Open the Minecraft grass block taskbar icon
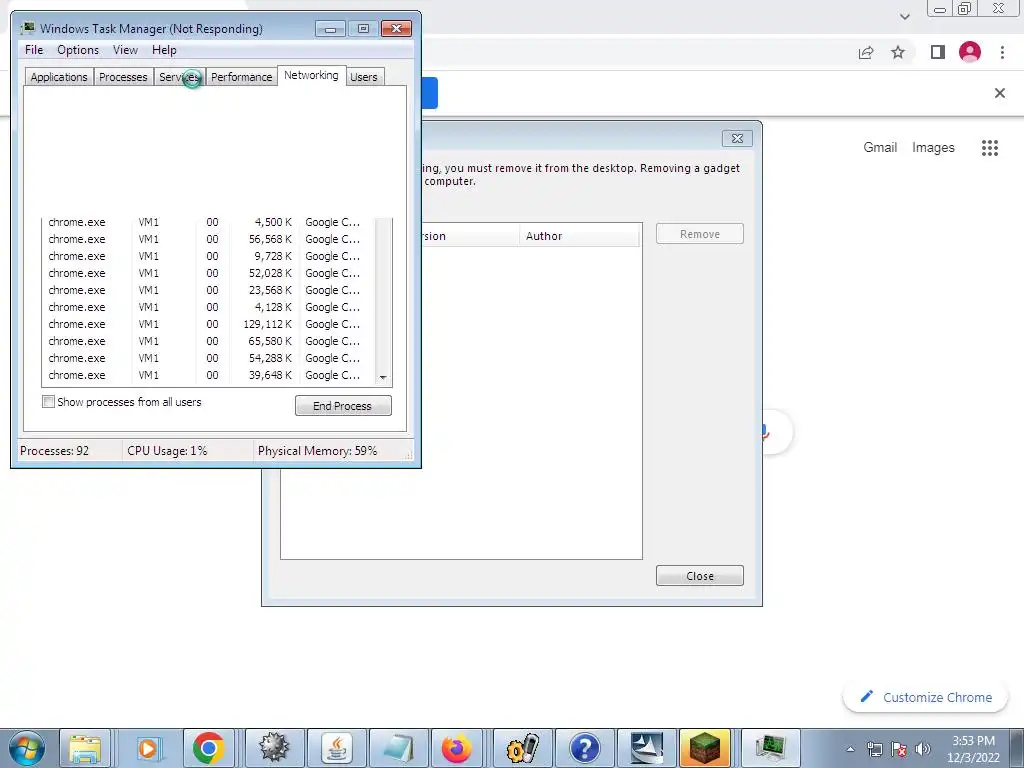Image resolution: width=1024 pixels, height=768 pixels. tap(705, 748)
